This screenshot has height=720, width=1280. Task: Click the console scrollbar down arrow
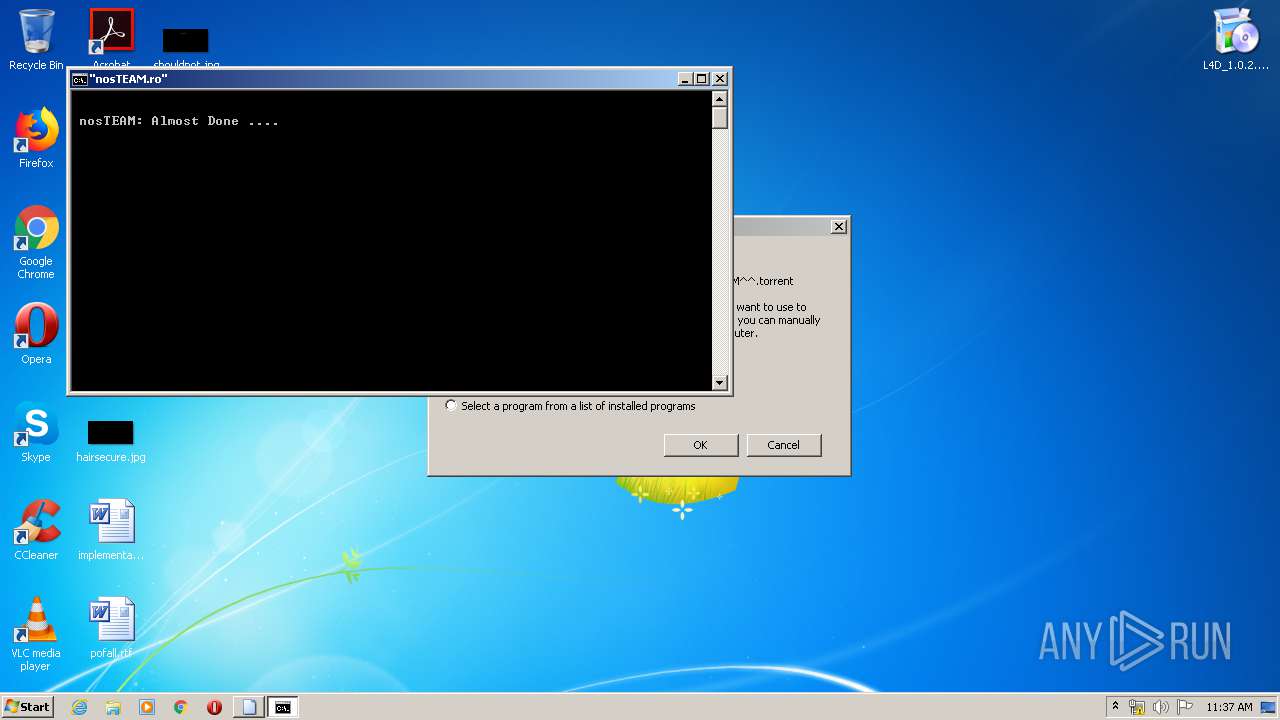719,383
